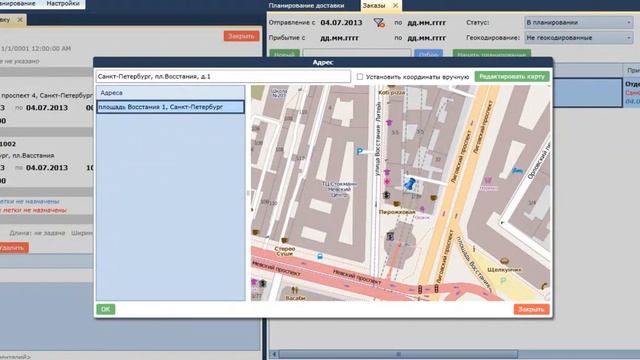Click the Пирожковая label on the map
The width and height of the screenshot is (640, 360).
pyautogui.click(x=397, y=212)
